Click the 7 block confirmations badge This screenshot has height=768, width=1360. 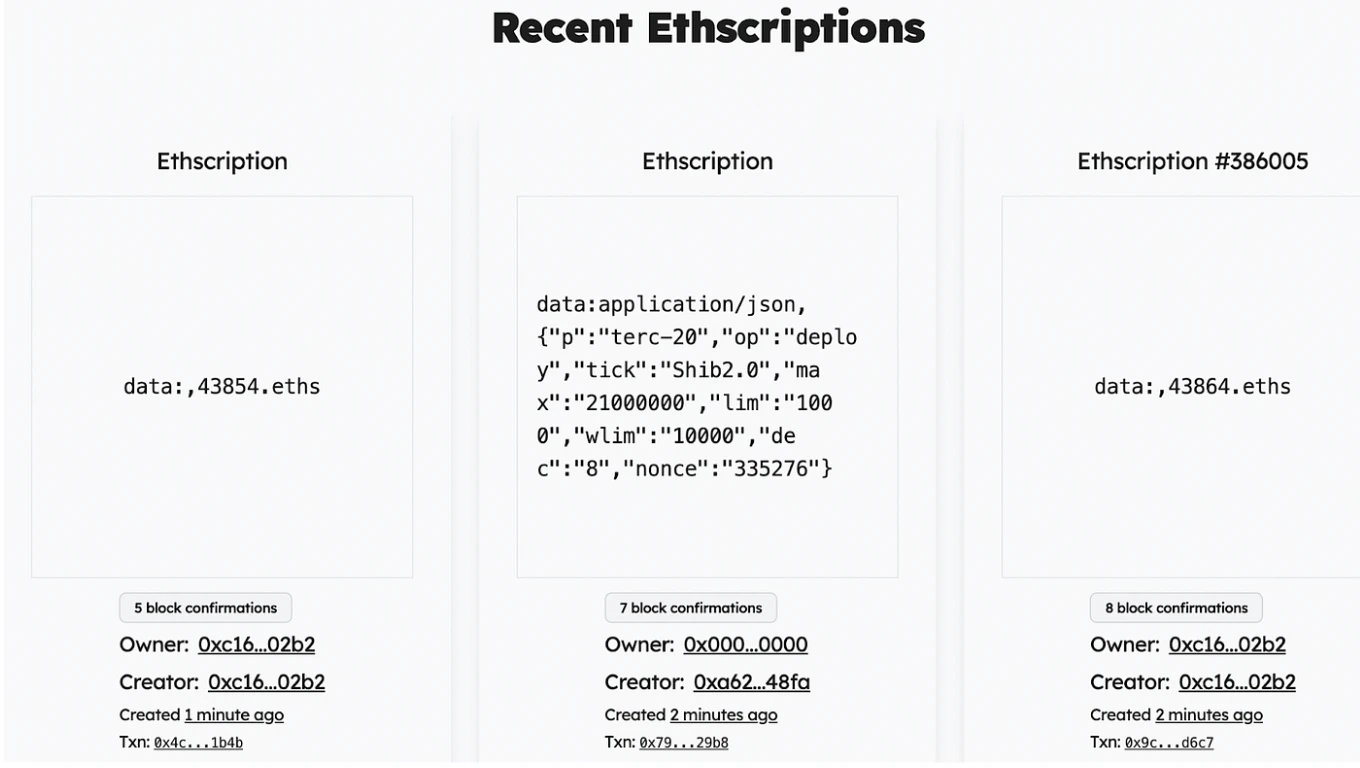690,608
